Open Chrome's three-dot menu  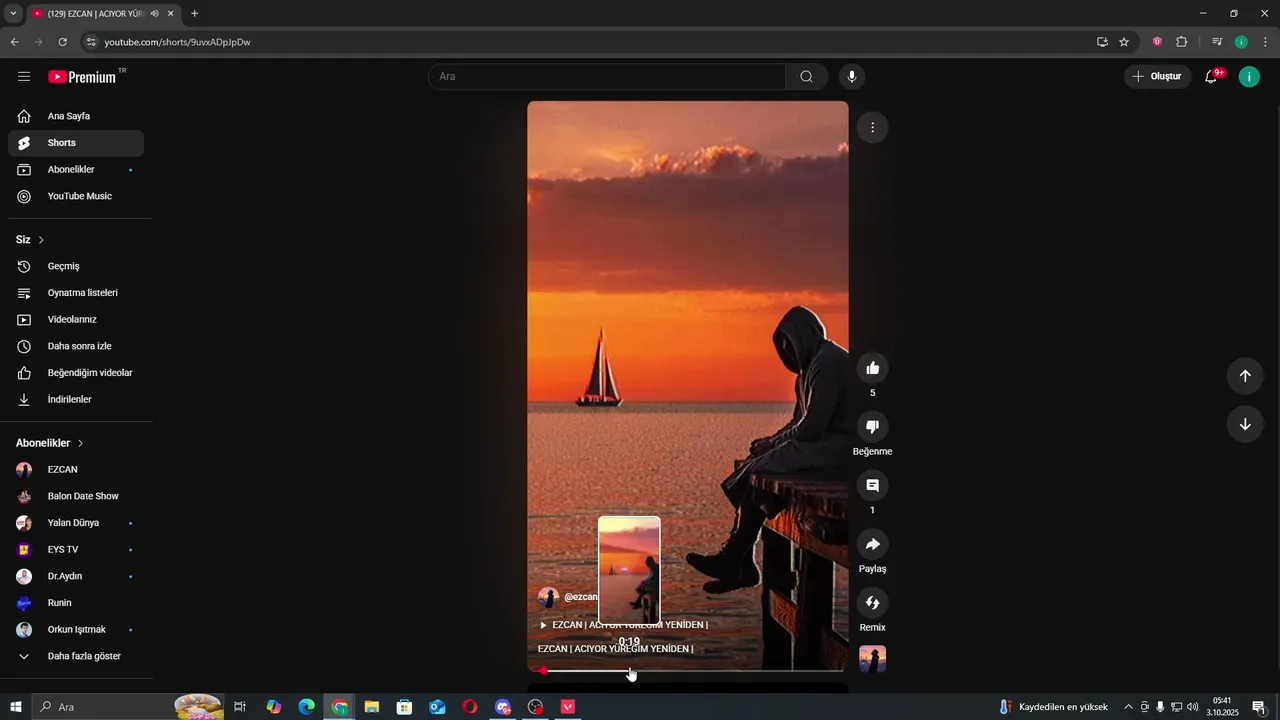1266,42
